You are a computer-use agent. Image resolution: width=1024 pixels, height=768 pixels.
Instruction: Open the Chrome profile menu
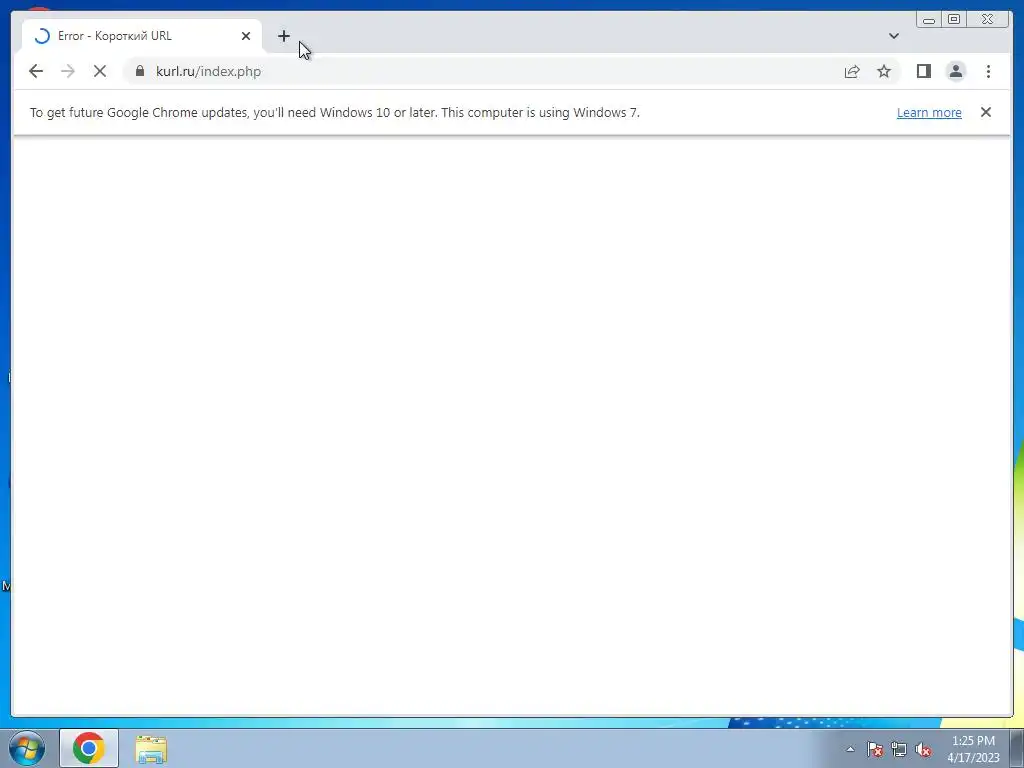(956, 71)
